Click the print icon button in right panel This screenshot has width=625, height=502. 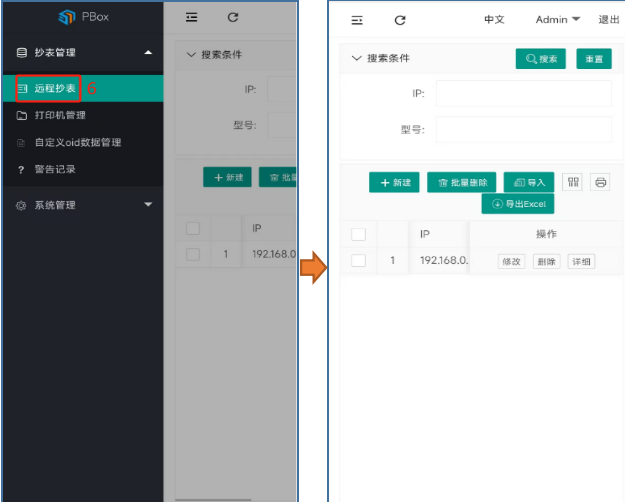pos(600,182)
